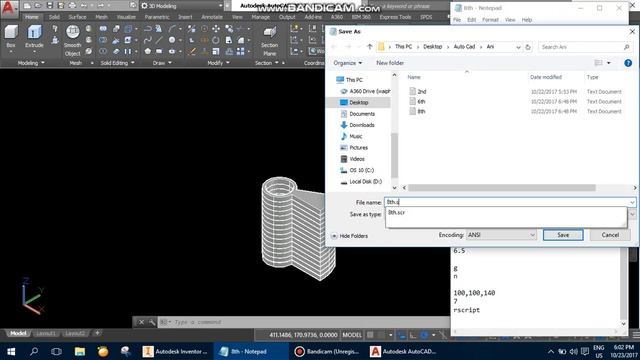The image size is (640, 360).
Task: Click the Save icon in quick access toolbar
Action: click(49, 6)
